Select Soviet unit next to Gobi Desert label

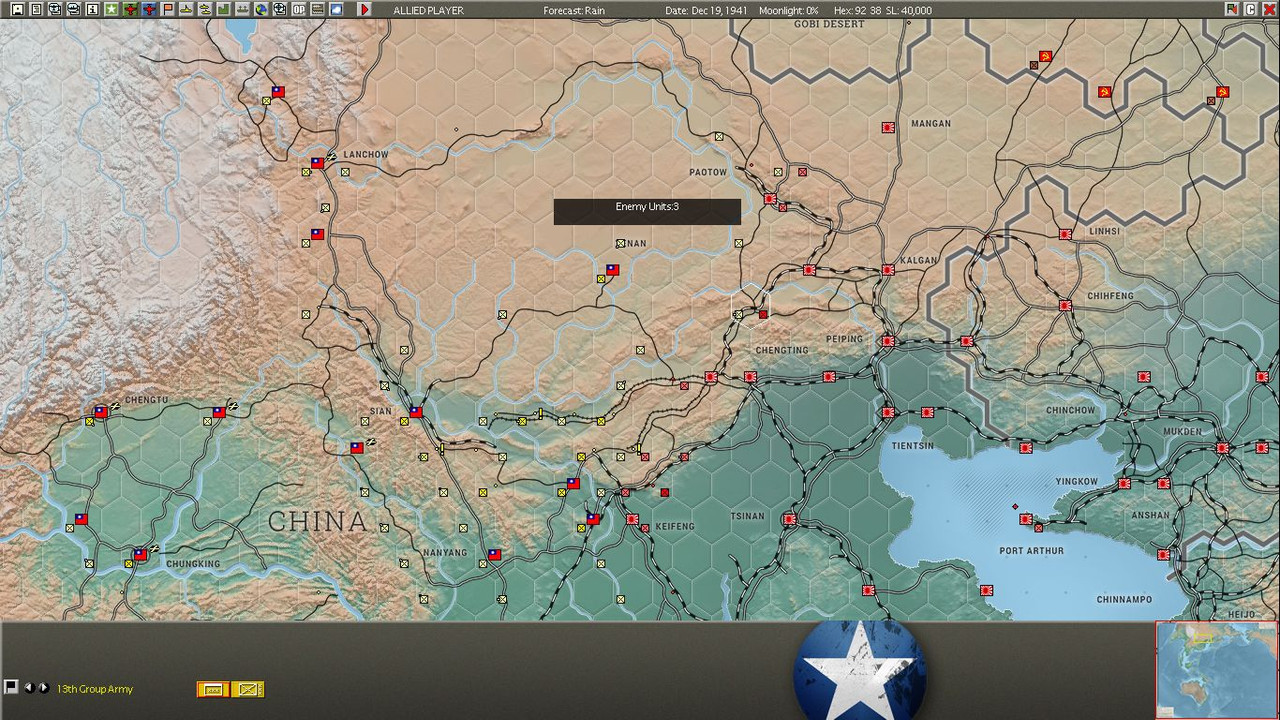click(x=1046, y=56)
